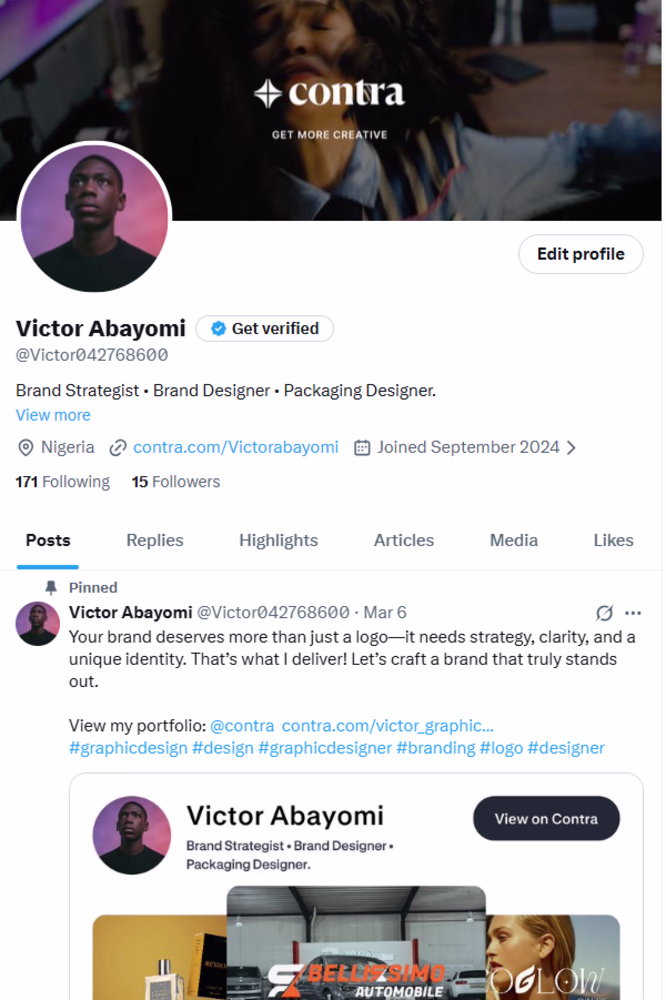This screenshot has height=1000, width=666.
Task: Open the Media tab
Action: pos(514,540)
